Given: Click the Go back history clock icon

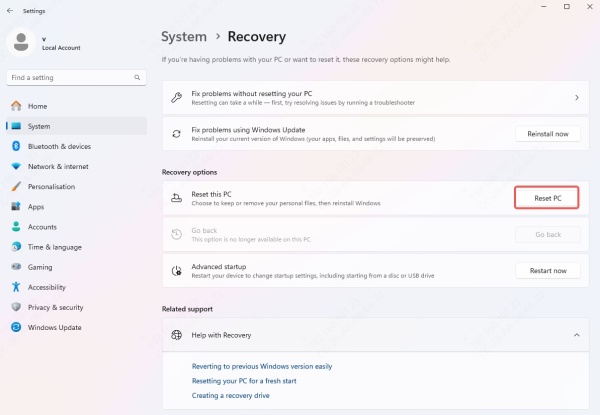Looking at the screenshot, I should tap(176, 234).
